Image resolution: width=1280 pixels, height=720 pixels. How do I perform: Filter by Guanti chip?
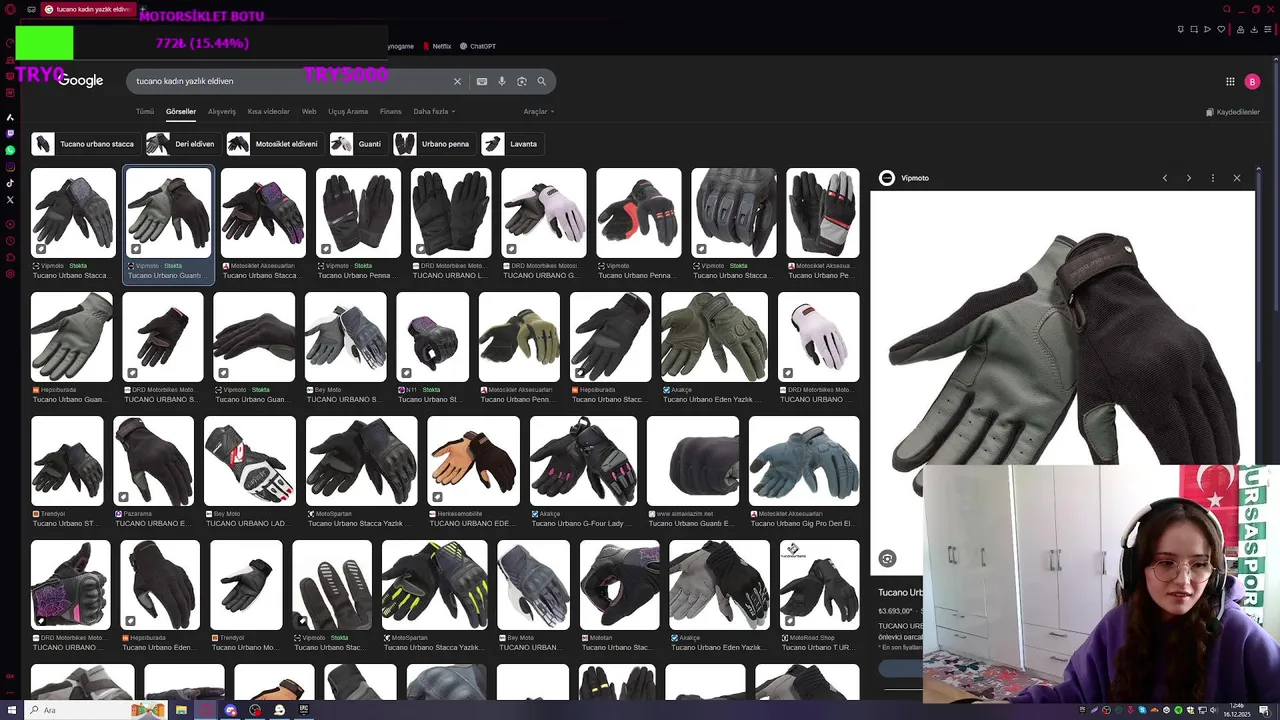(358, 144)
